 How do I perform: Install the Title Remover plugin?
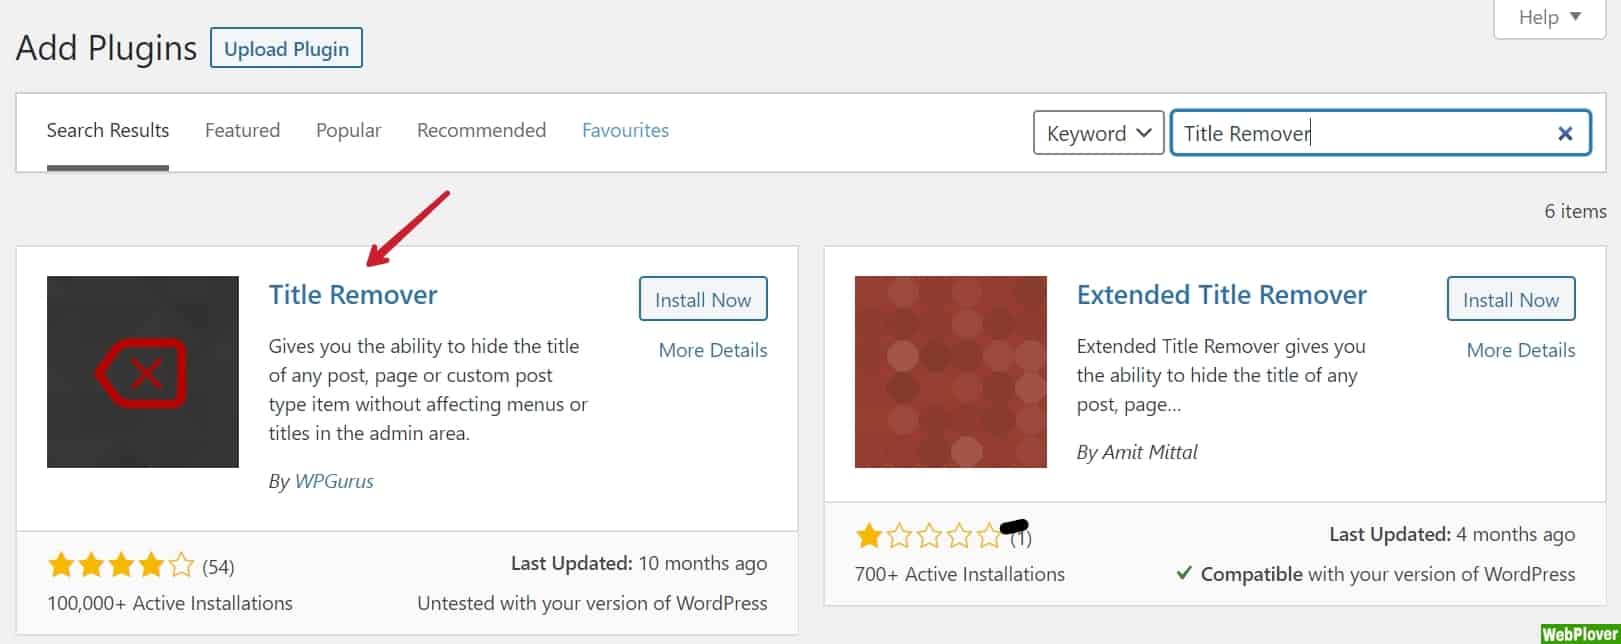(703, 300)
